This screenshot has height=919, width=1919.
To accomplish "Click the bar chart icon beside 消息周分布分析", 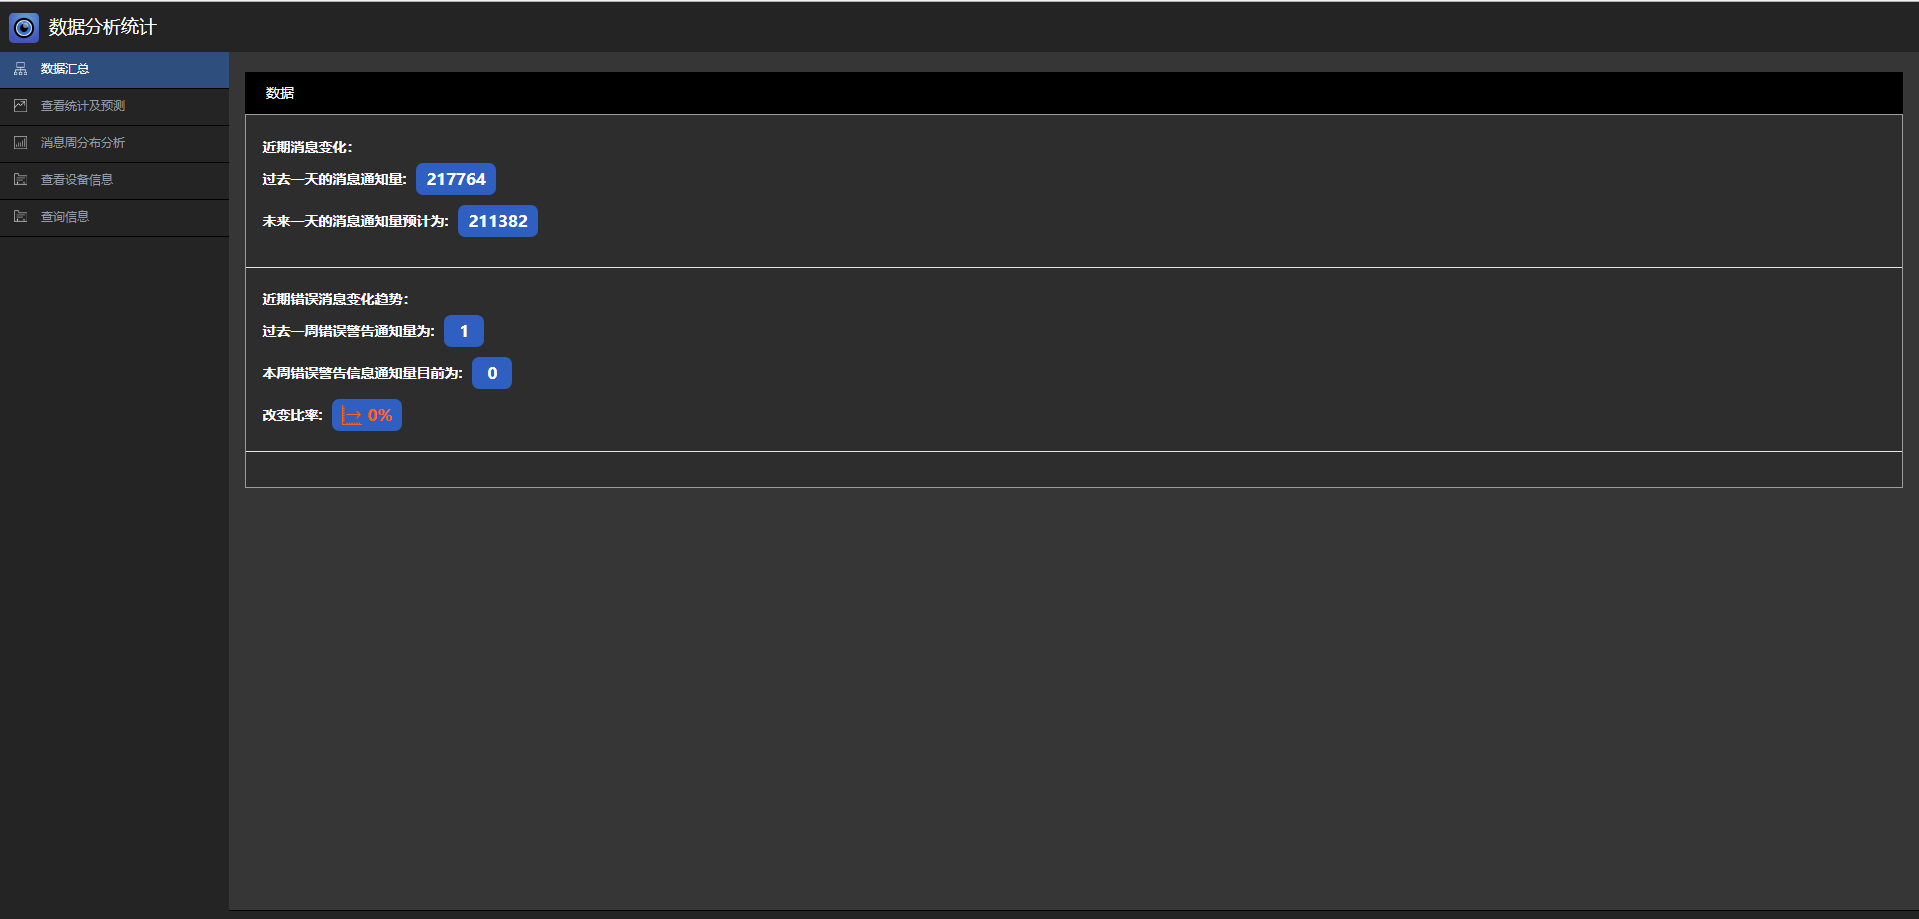I will (x=20, y=143).
